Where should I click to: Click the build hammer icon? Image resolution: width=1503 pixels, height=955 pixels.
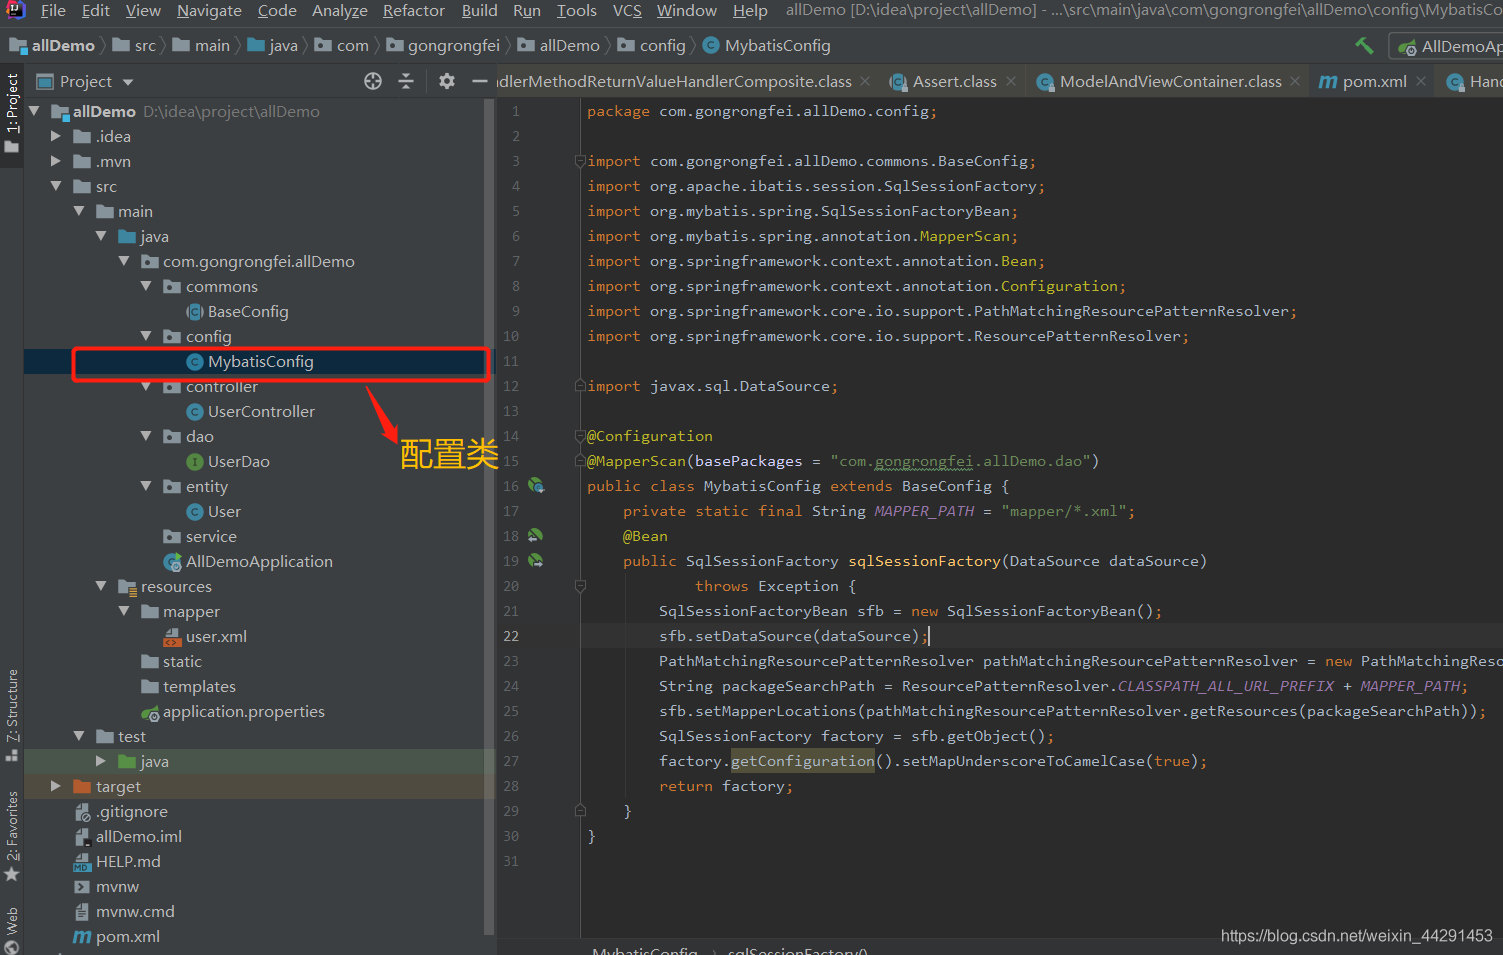tap(1364, 45)
